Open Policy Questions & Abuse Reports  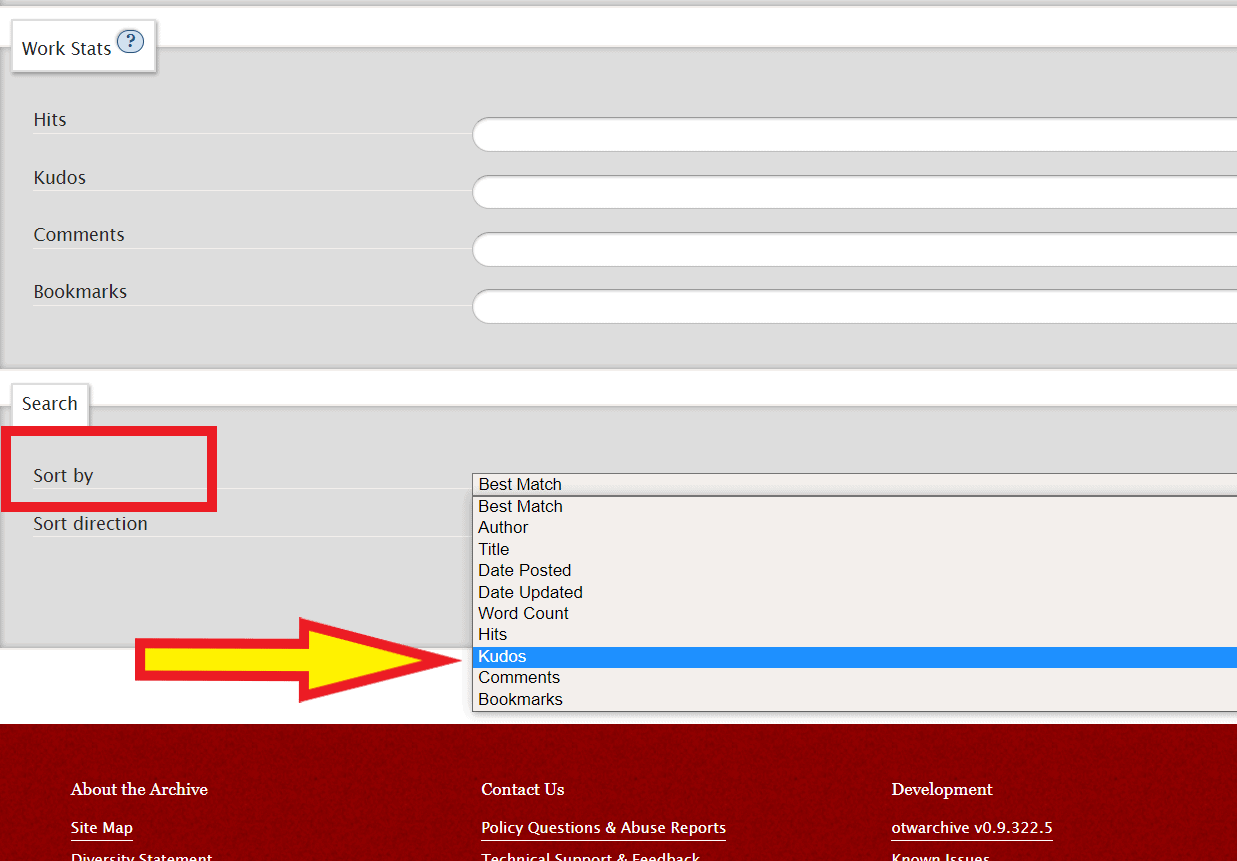pos(603,827)
